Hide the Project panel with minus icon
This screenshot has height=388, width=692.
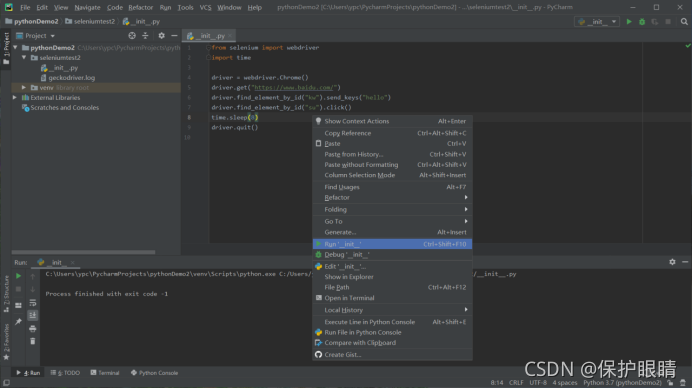click(174, 36)
